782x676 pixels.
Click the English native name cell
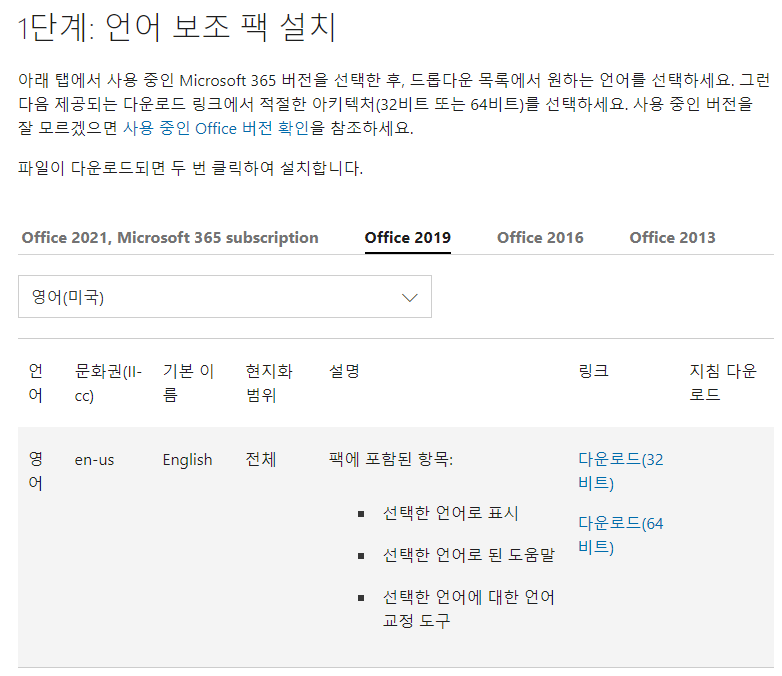pos(188,459)
